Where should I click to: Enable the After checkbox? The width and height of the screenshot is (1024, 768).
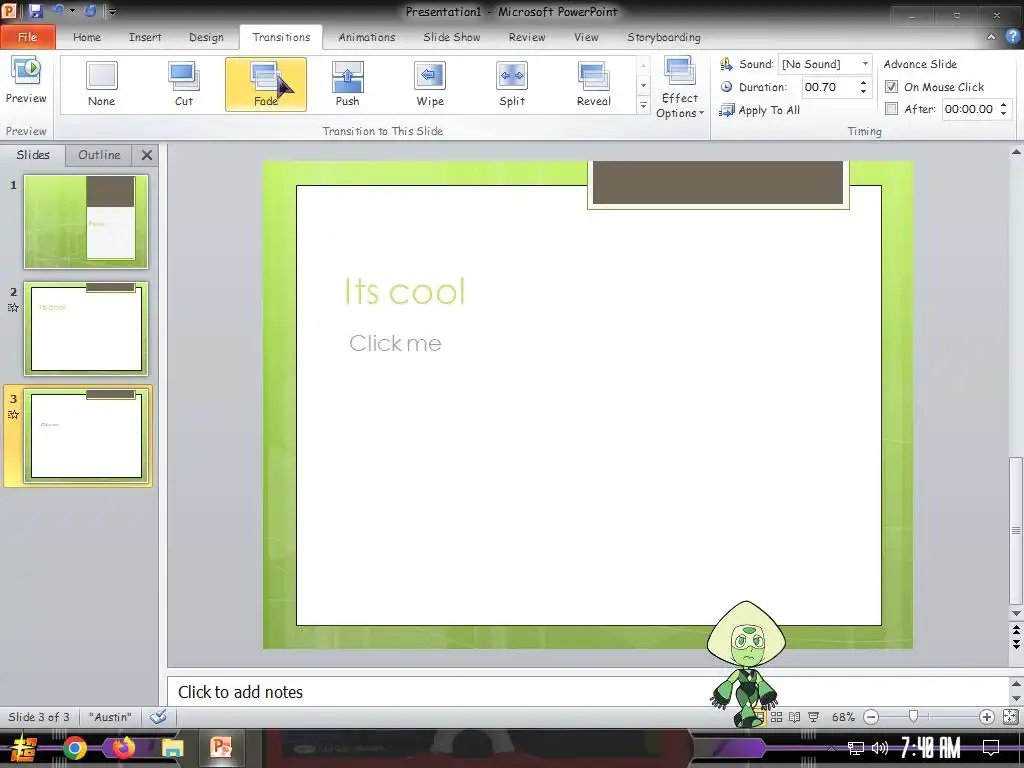point(891,109)
